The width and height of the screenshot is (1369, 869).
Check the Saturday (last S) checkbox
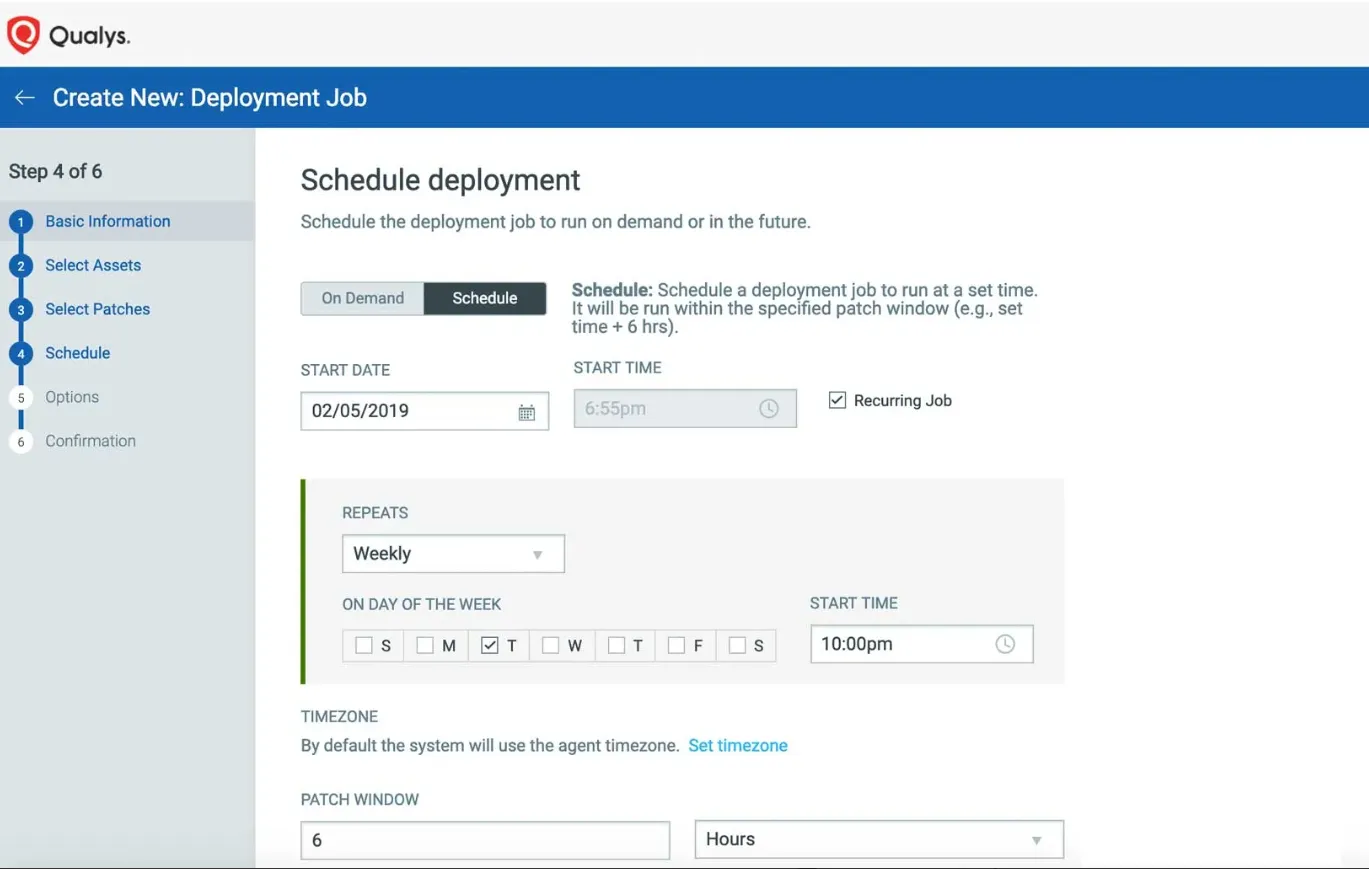(737, 645)
